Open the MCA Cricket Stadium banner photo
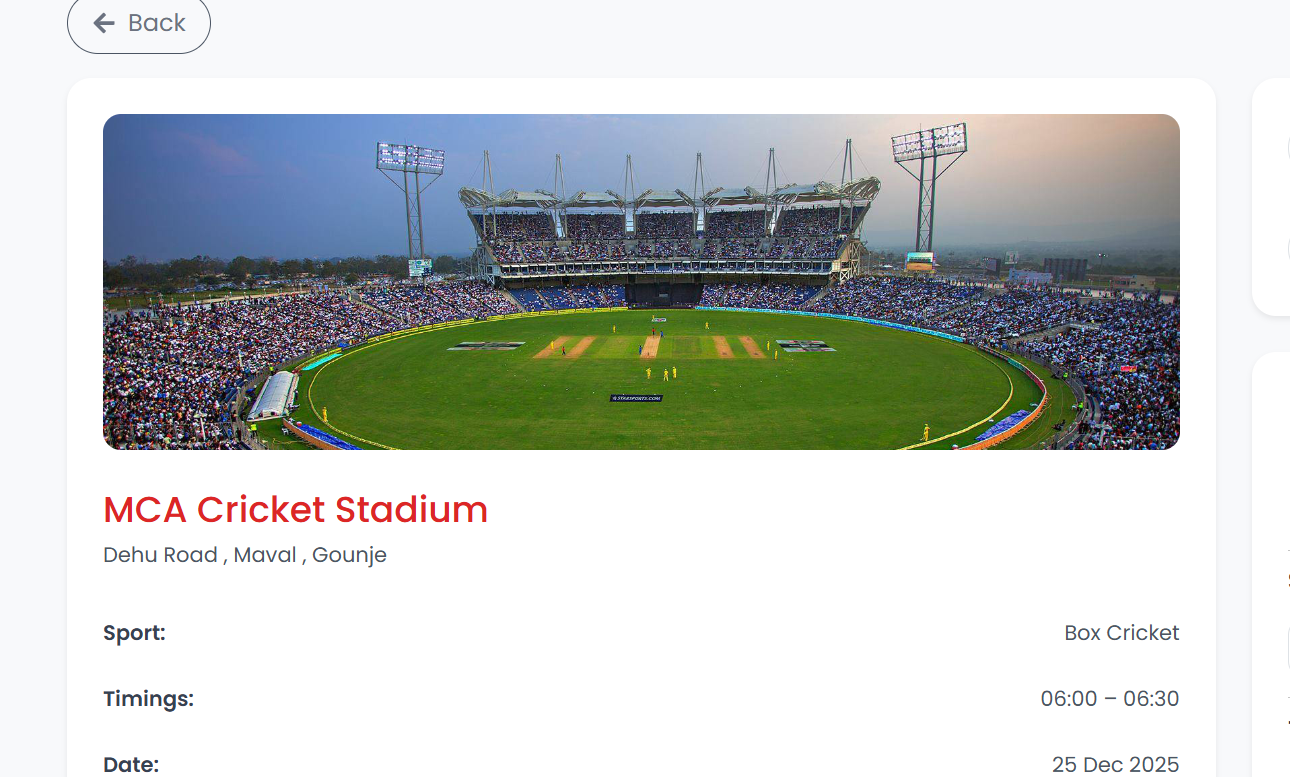This screenshot has height=777, width=1290. [641, 281]
